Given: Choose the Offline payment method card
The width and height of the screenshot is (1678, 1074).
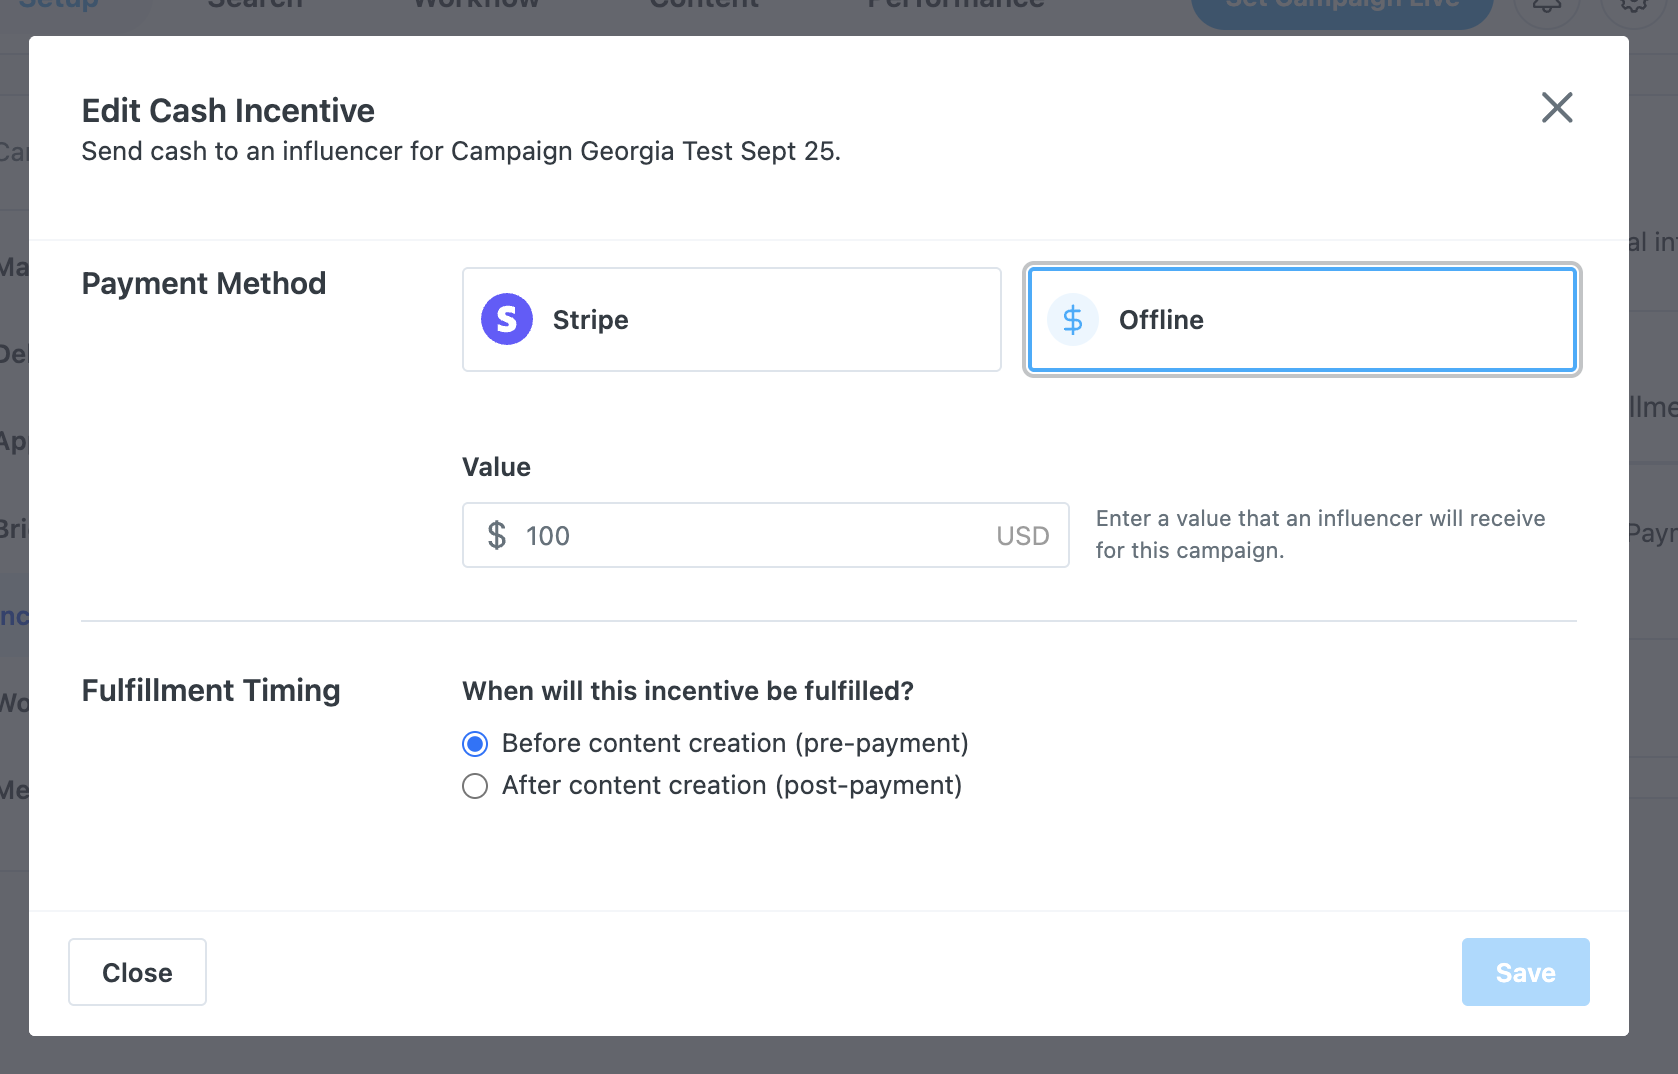Looking at the screenshot, I should pos(1301,320).
